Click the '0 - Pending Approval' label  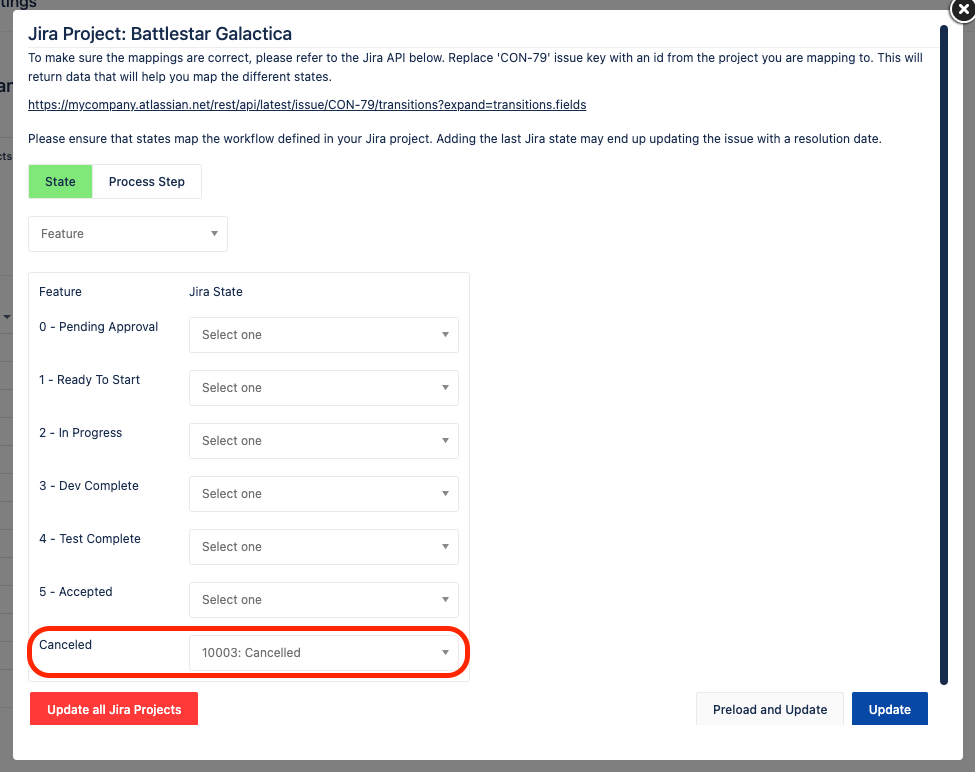tap(98, 327)
